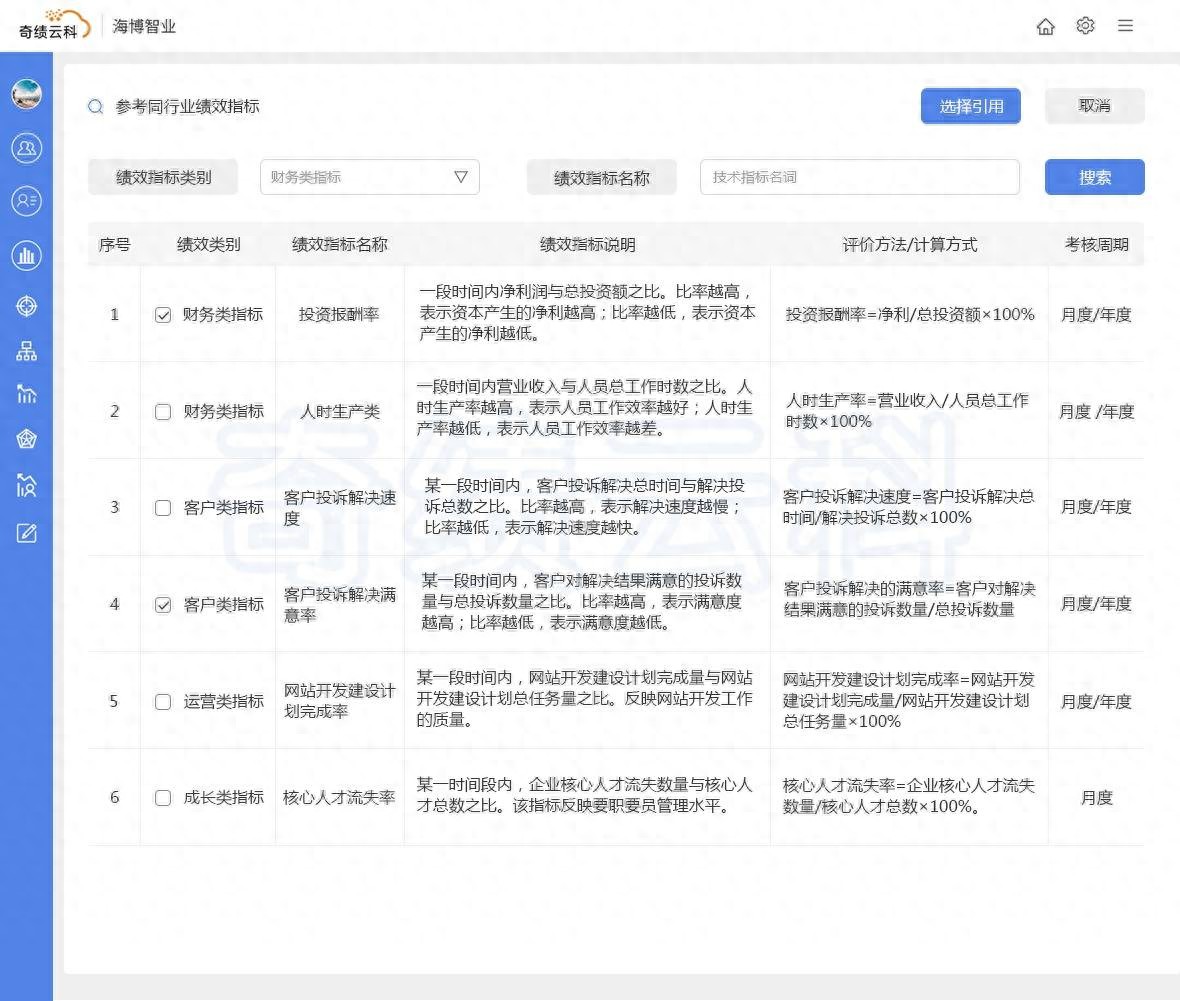Click the 客户投诉解决速度 indicator name cell
1180x1001 pixels.
[x=339, y=508]
